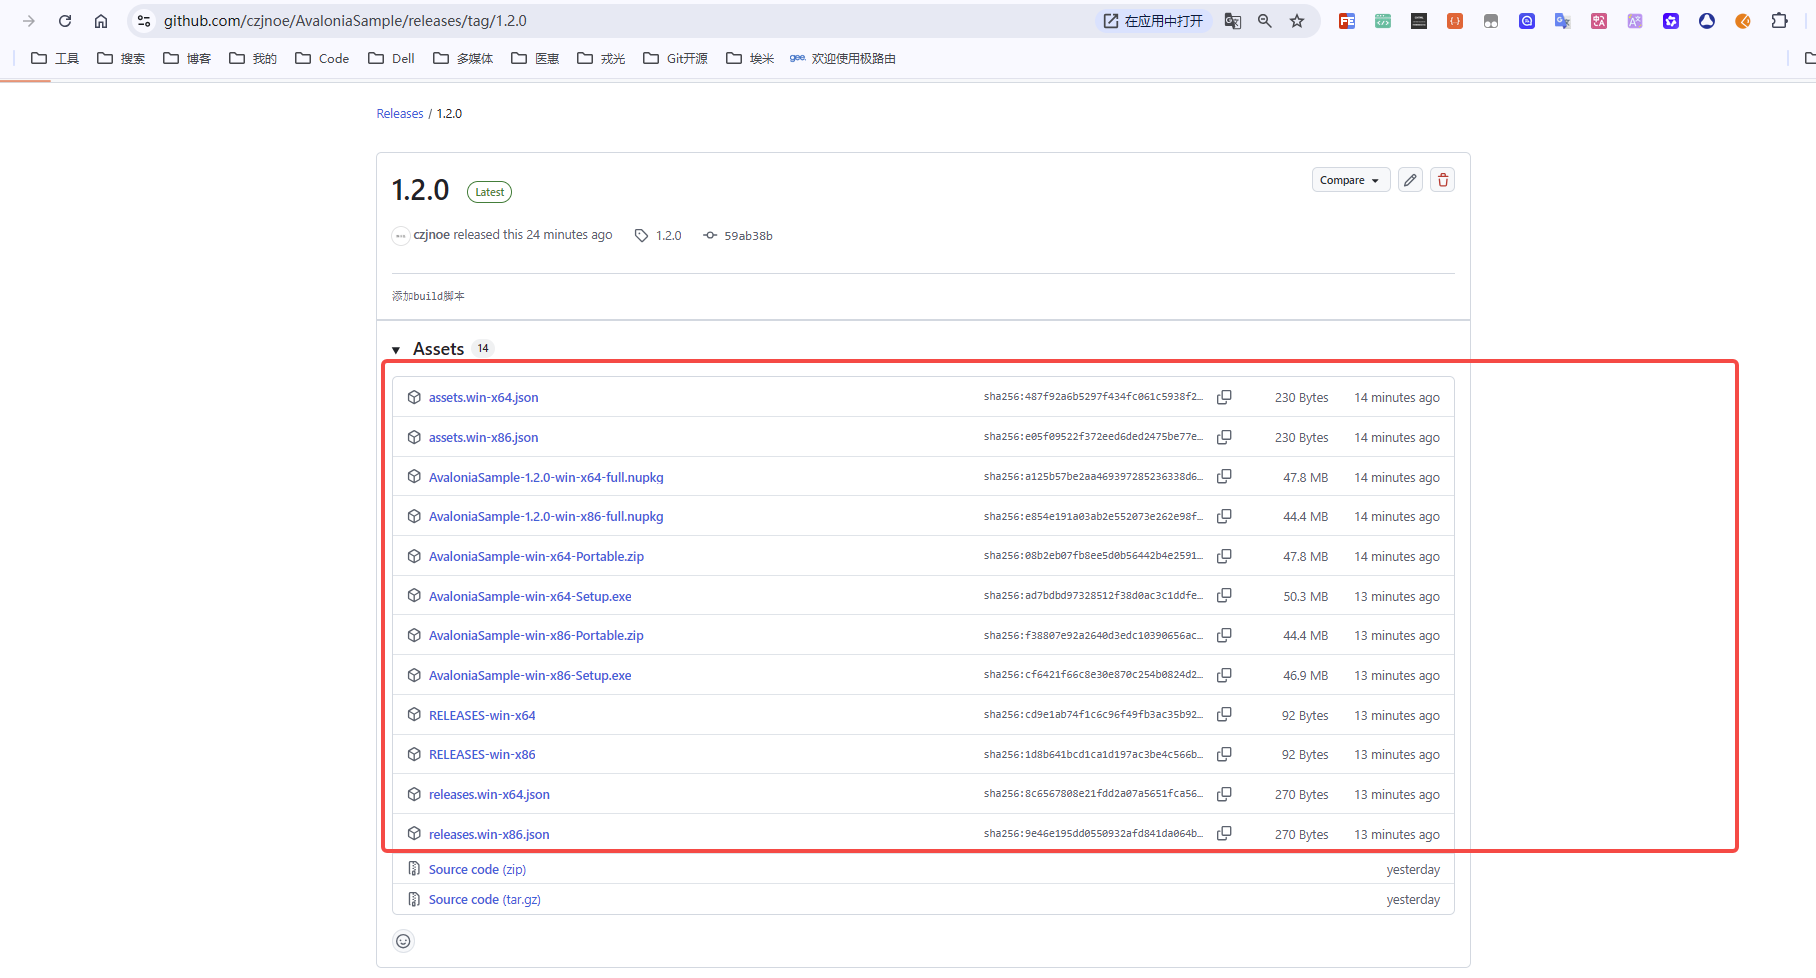The height and width of the screenshot is (978, 1816).
Task: Translate this page via translate icon
Action: pyautogui.click(x=1233, y=21)
